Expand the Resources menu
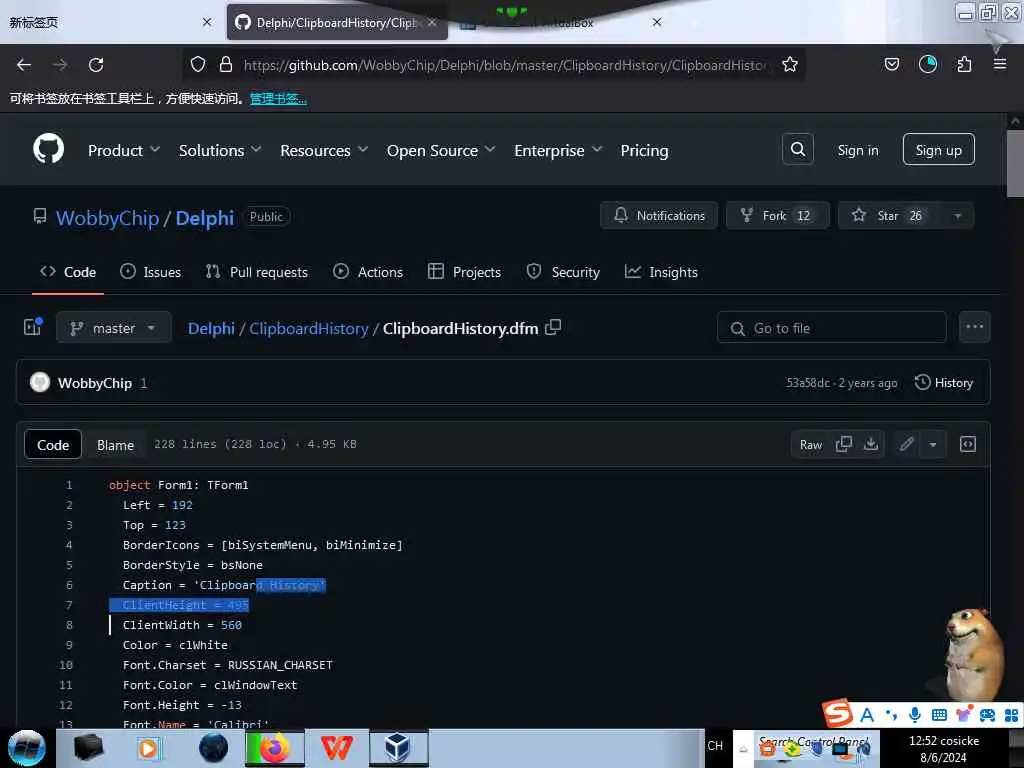This screenshot has height=768, width=1024. [325, 150]
